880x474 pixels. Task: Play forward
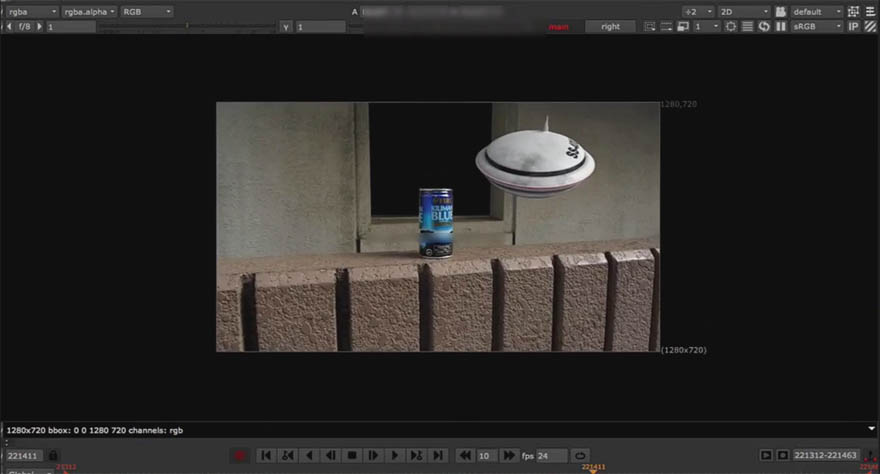tap(395, 455)
